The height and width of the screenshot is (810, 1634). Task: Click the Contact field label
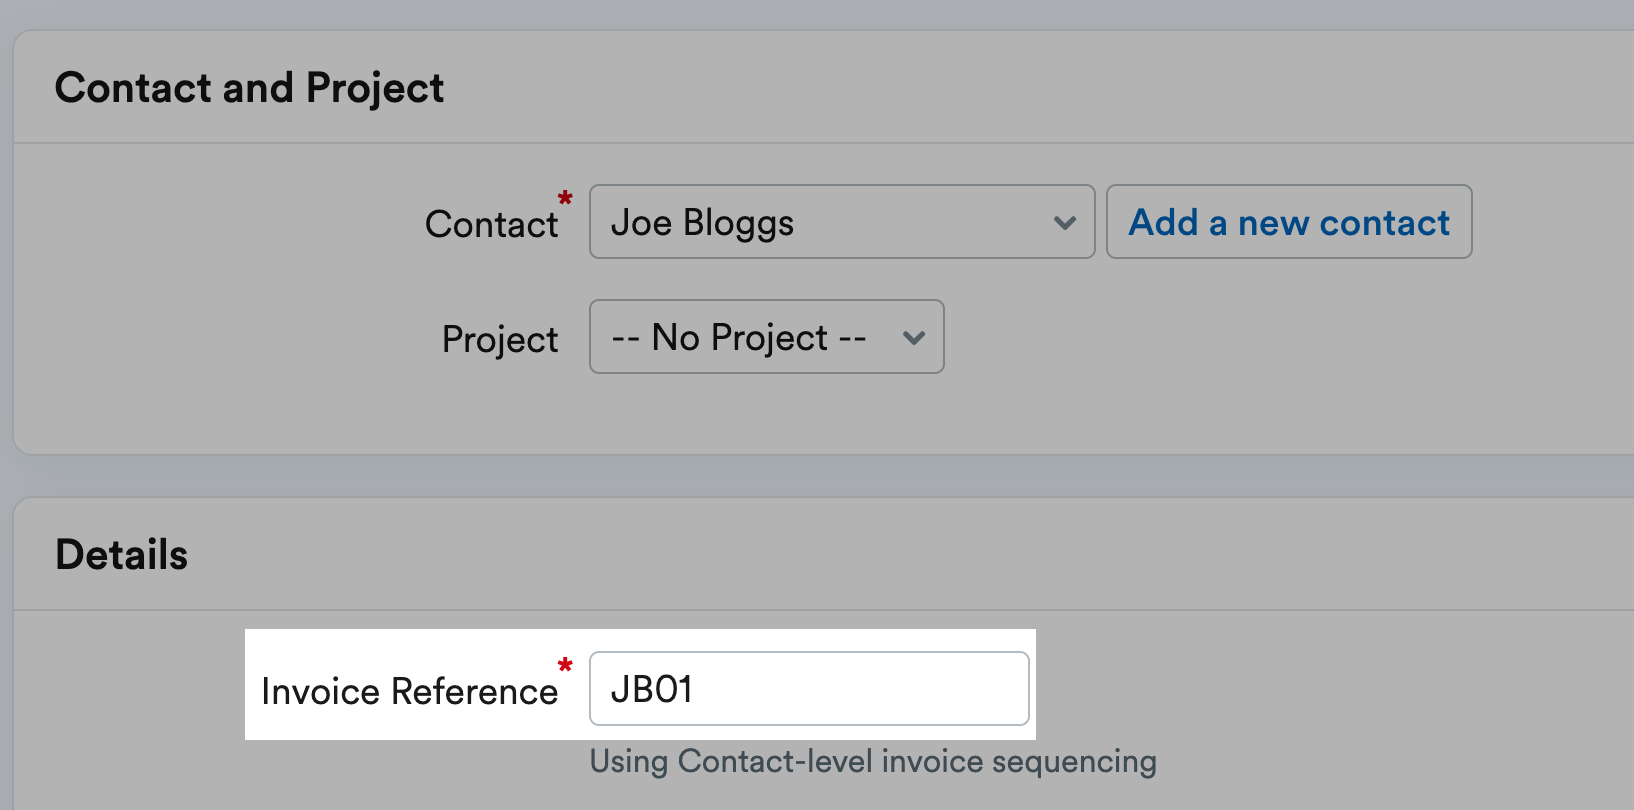(x=492, y=224)
